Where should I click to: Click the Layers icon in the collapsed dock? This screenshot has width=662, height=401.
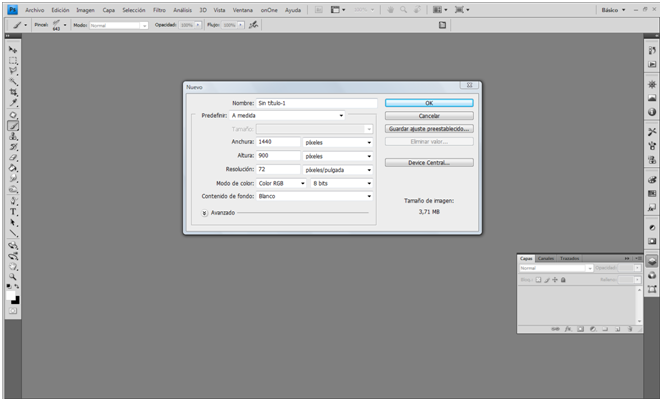(652, 260)
